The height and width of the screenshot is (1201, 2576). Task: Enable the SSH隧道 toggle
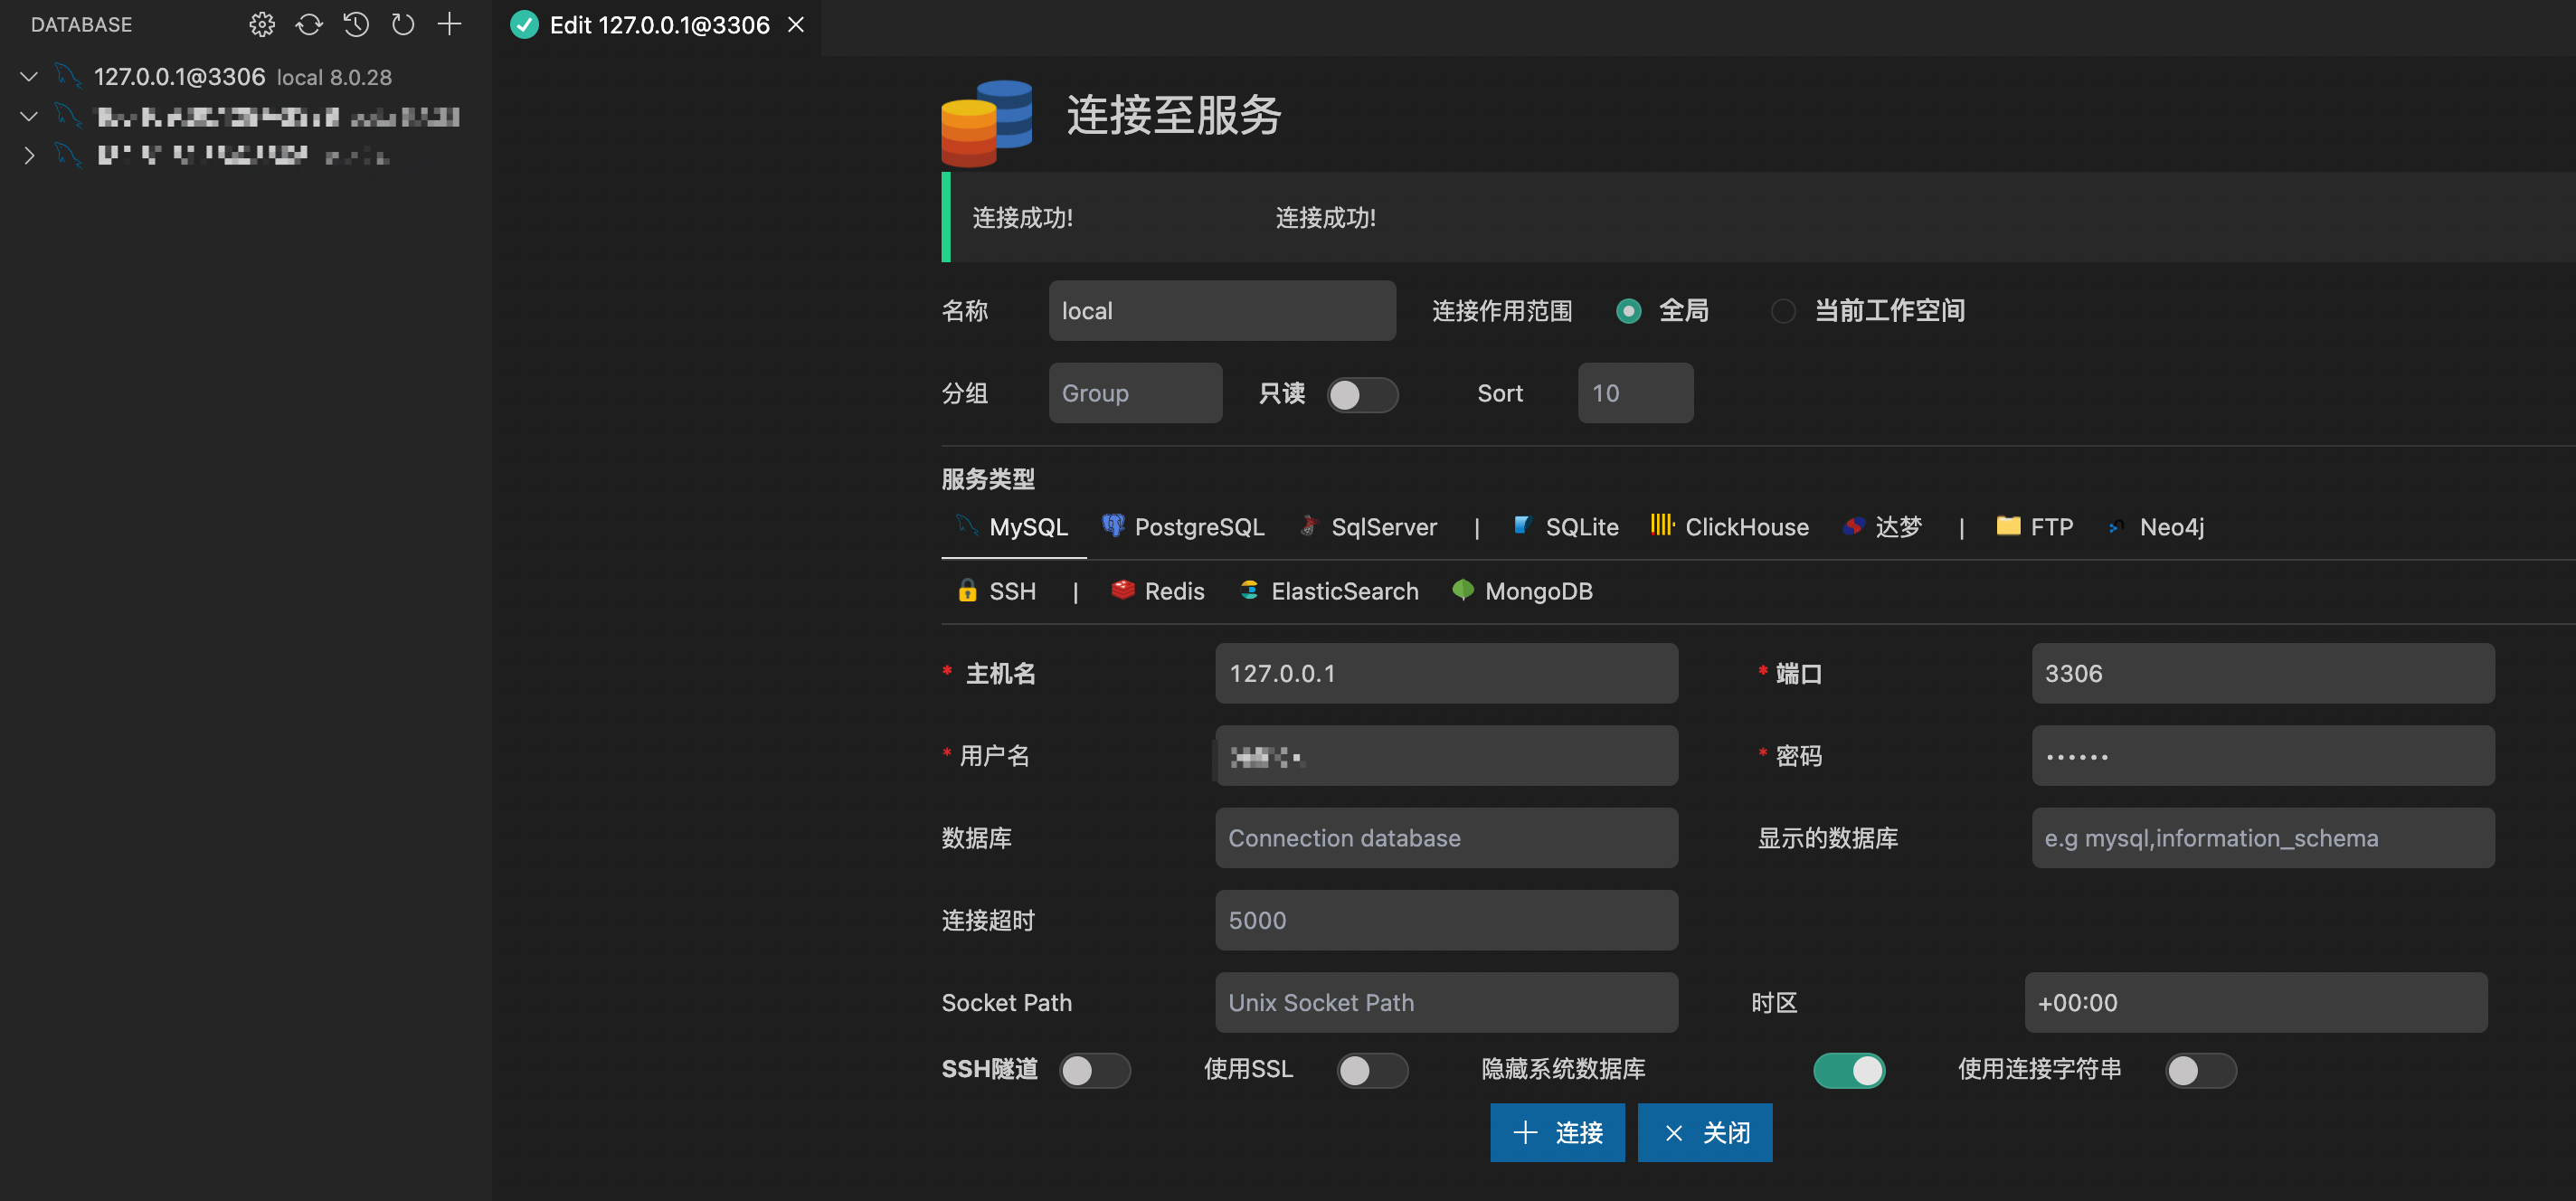(1095, 1070)
